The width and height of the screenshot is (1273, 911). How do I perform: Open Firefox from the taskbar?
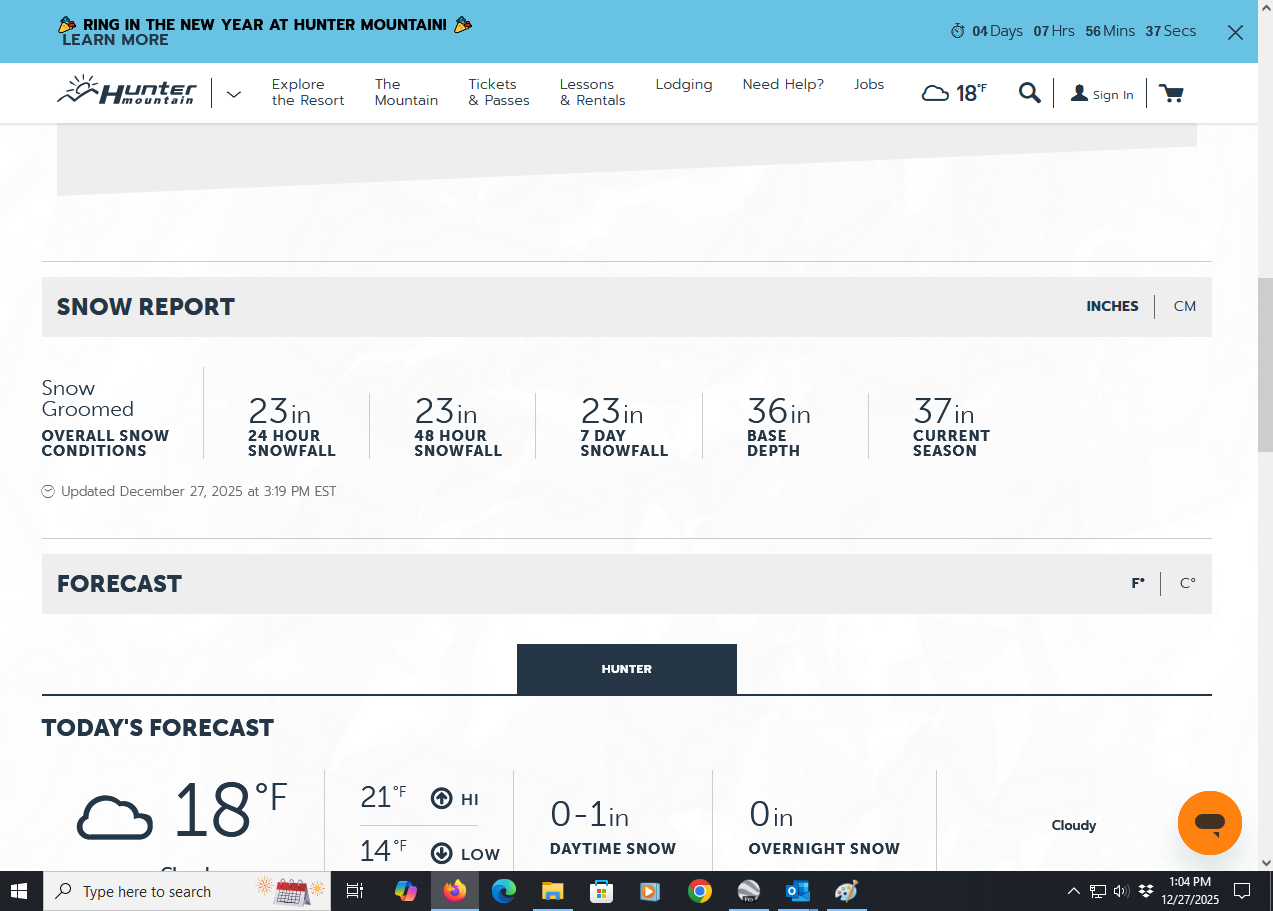pyautogui.click(x=455, y=891)
